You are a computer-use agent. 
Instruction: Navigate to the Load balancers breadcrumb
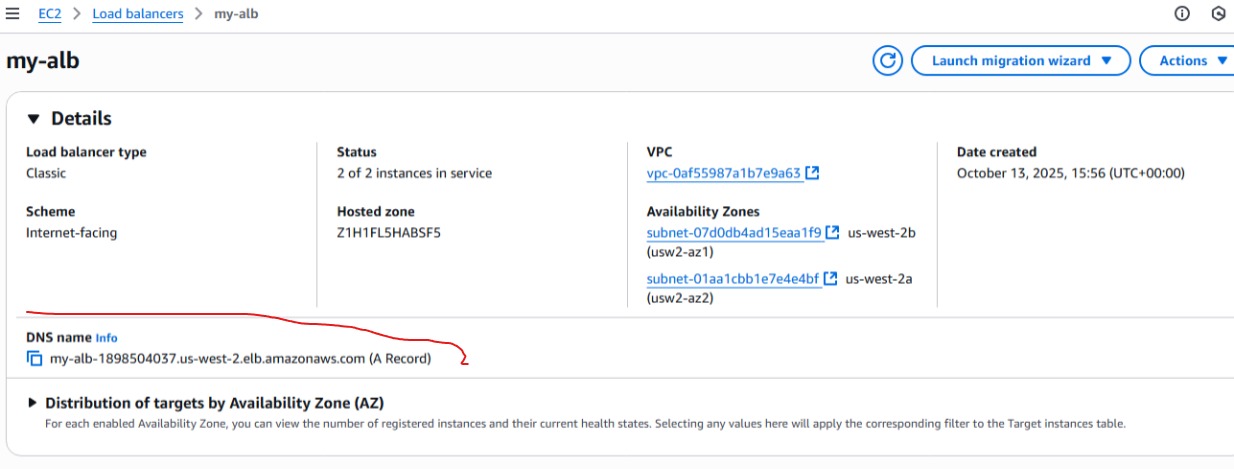click(x=138, y=14)
